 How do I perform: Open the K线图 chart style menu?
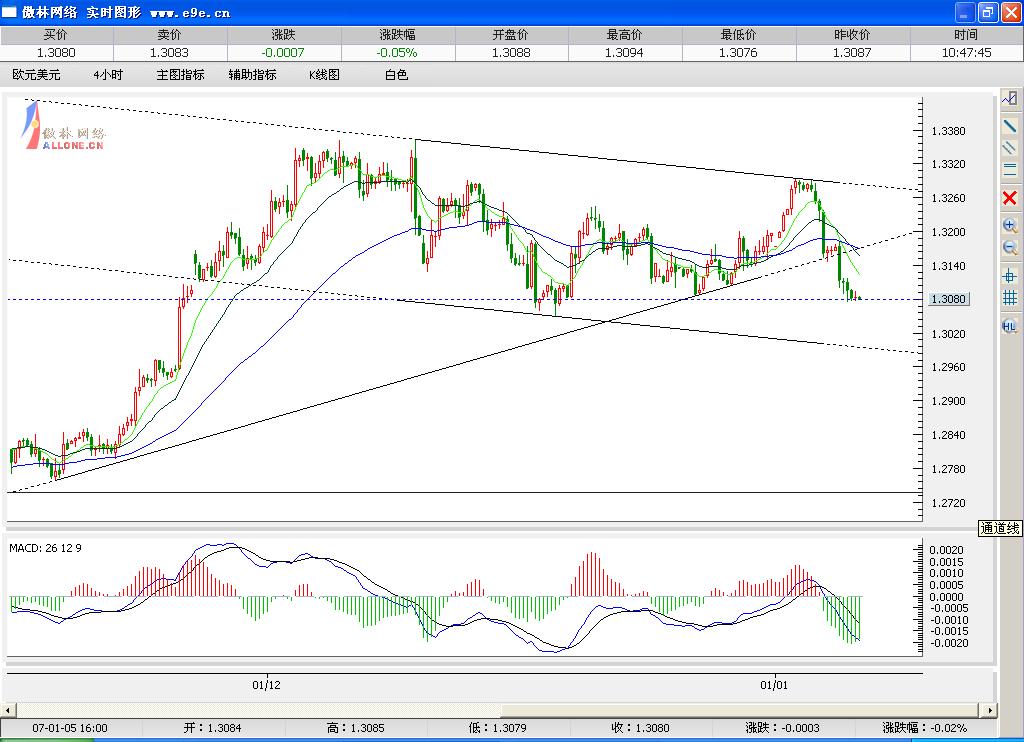[325, 75]
